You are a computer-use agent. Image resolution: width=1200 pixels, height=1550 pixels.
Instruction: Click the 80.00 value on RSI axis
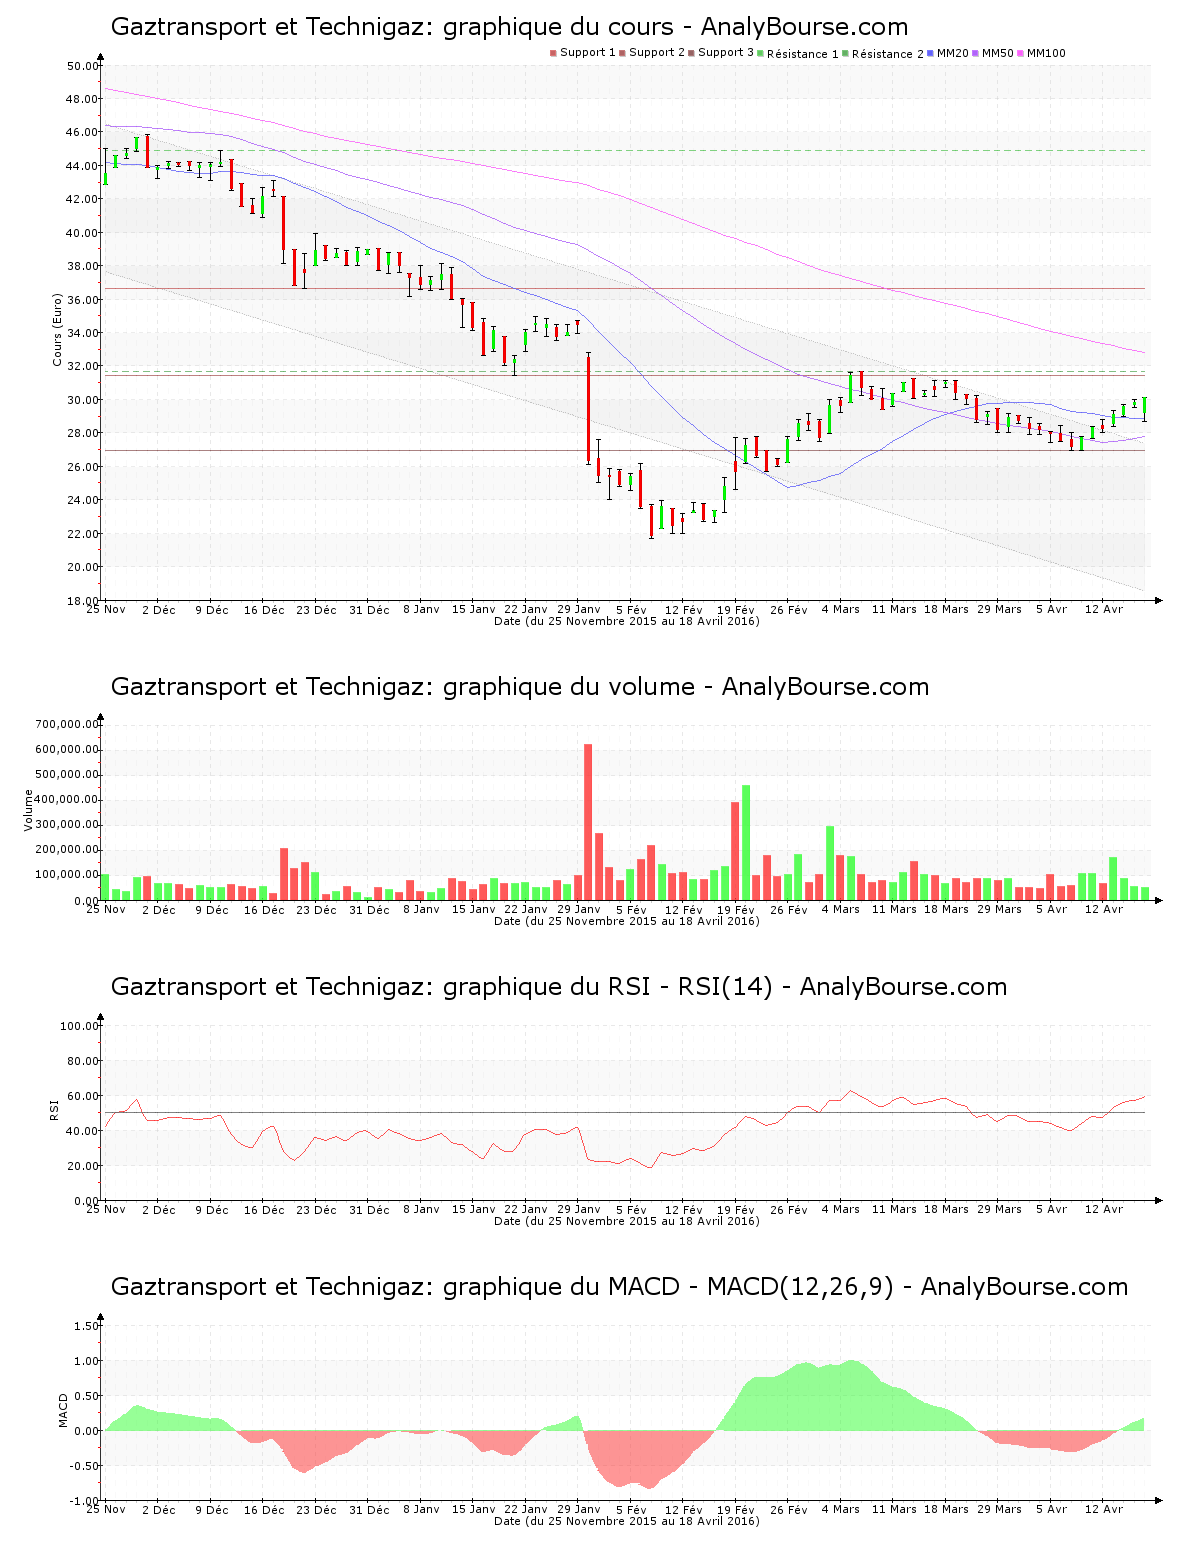pos(82,1061)
